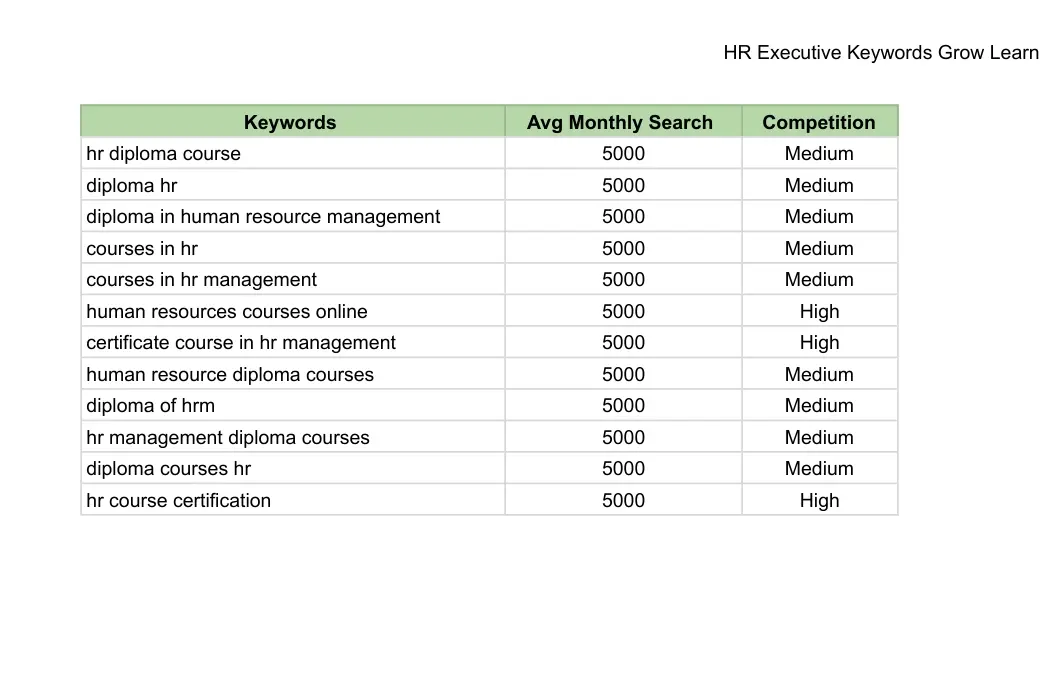
Task: Select the "courses in hr management" cell
Action: tap(201, 280)
